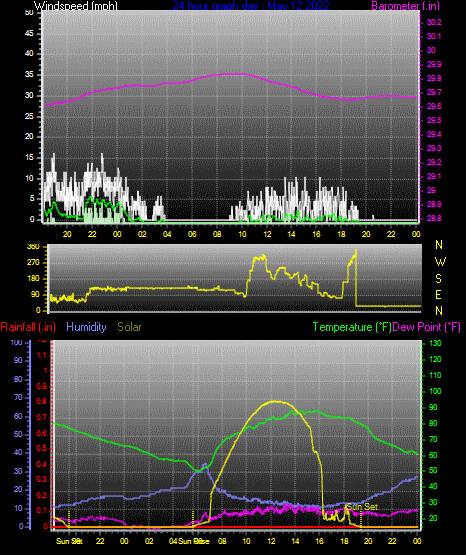
Task: Click wind direction axis value 360
Action: click(33, 247)
